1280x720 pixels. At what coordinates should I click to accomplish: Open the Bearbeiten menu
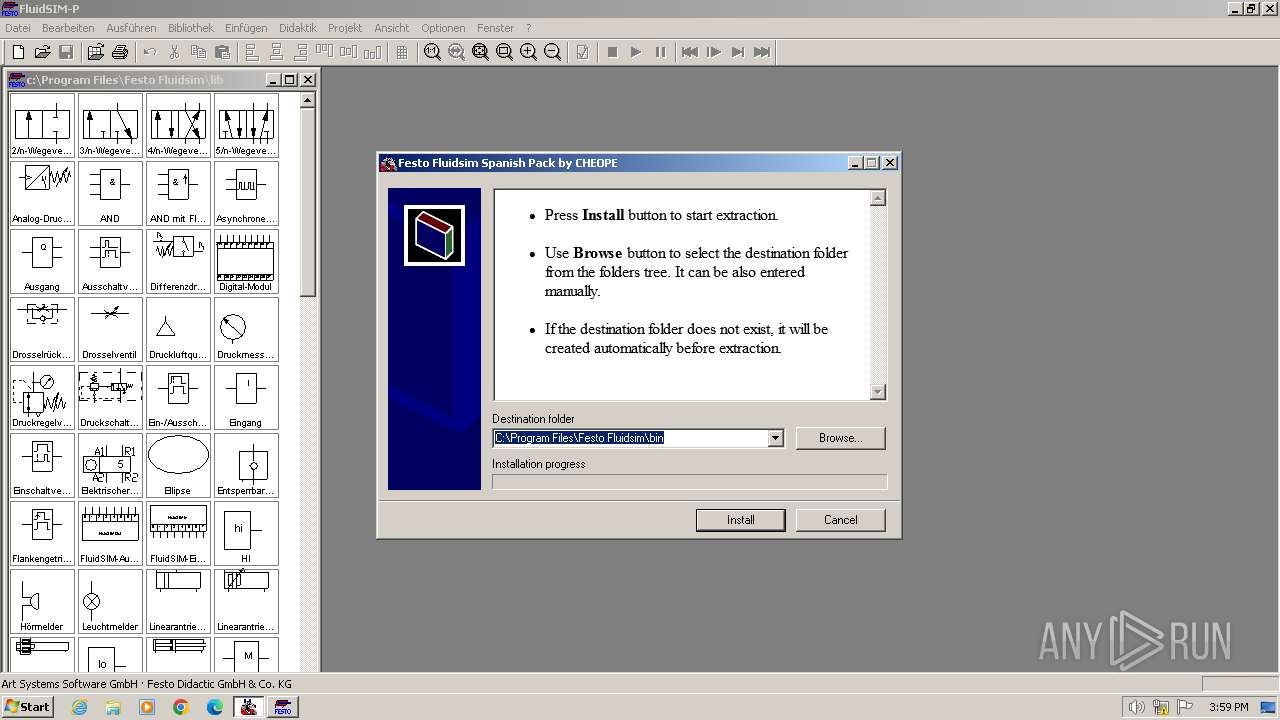68,28
